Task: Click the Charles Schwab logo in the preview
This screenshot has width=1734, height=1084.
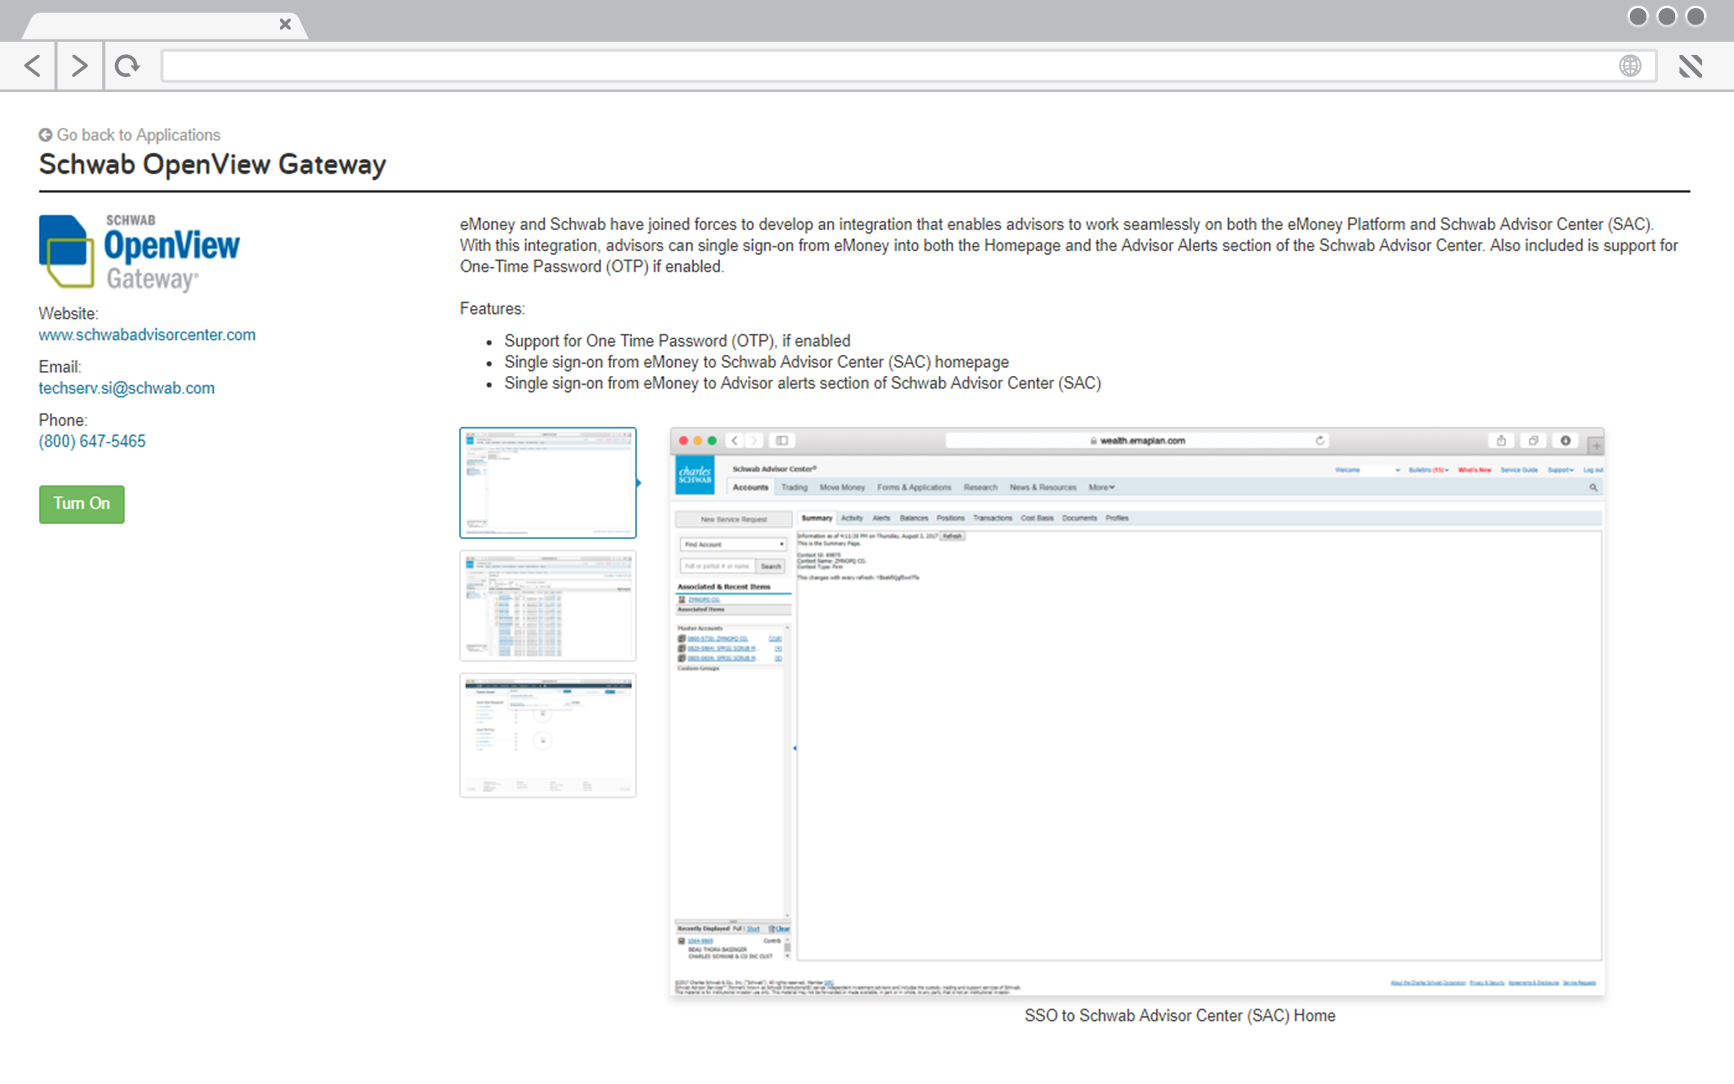Action: (695, 475)
